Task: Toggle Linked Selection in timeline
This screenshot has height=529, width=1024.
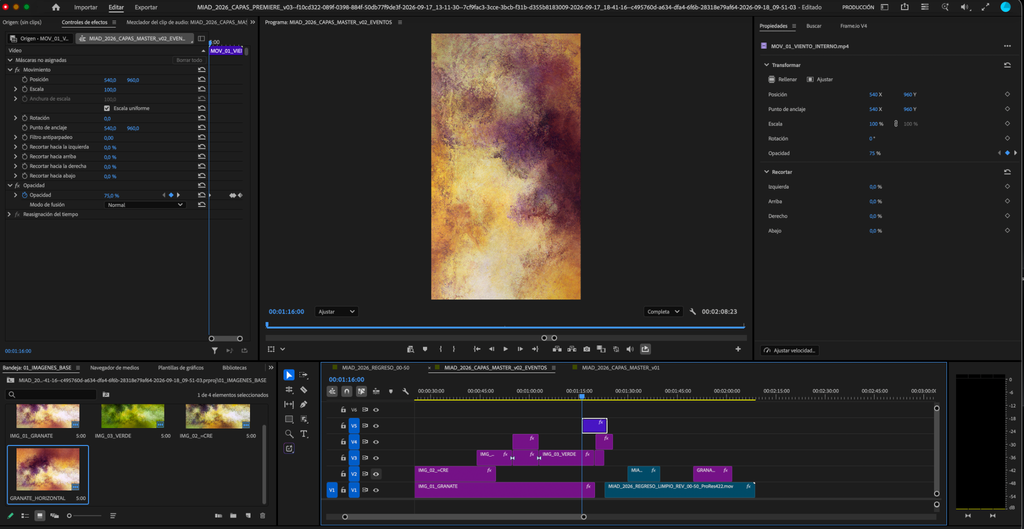Action: [x=361, y=392]
